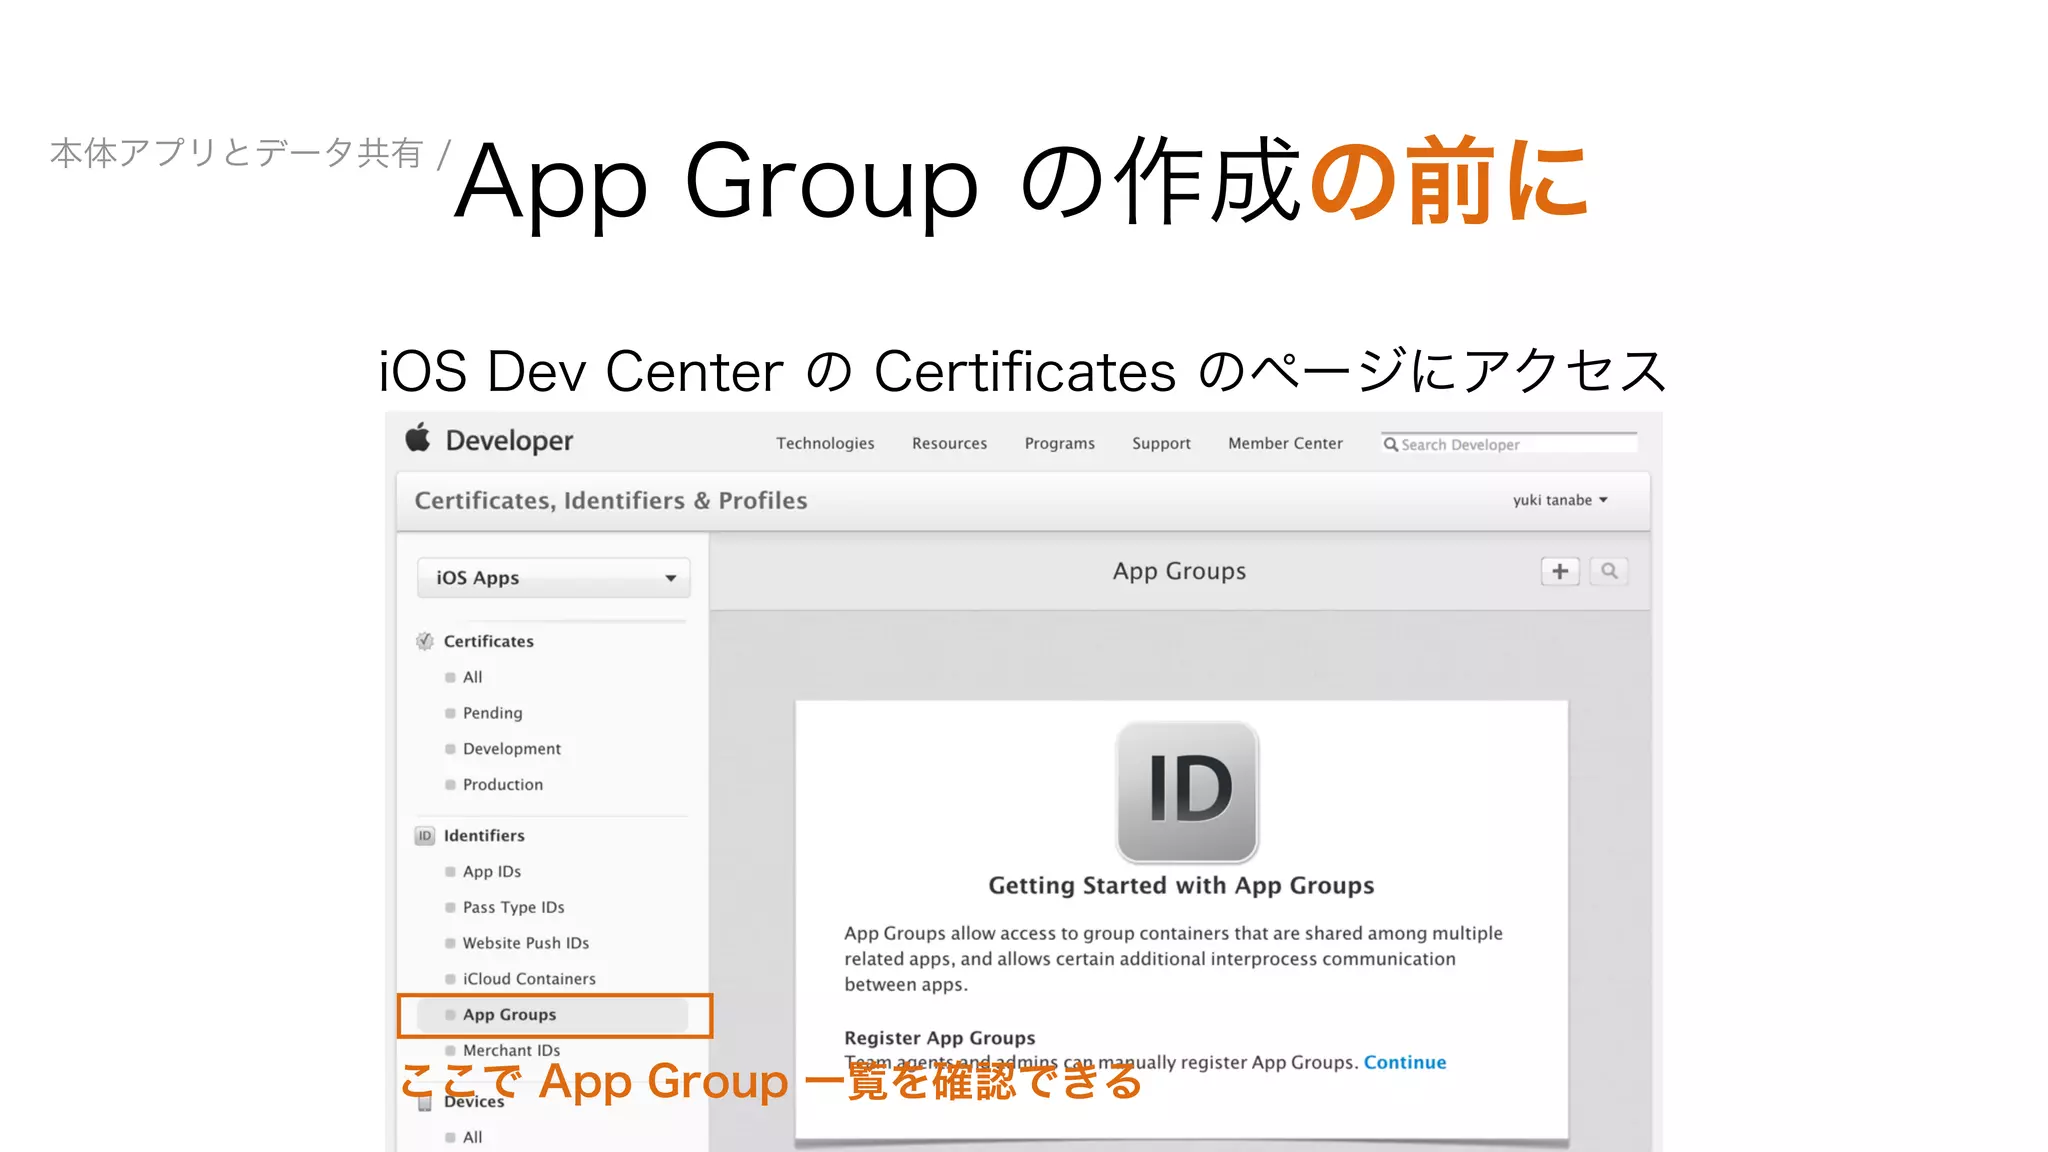
Task: Open Pass Type IDs list
Action: 514,907
